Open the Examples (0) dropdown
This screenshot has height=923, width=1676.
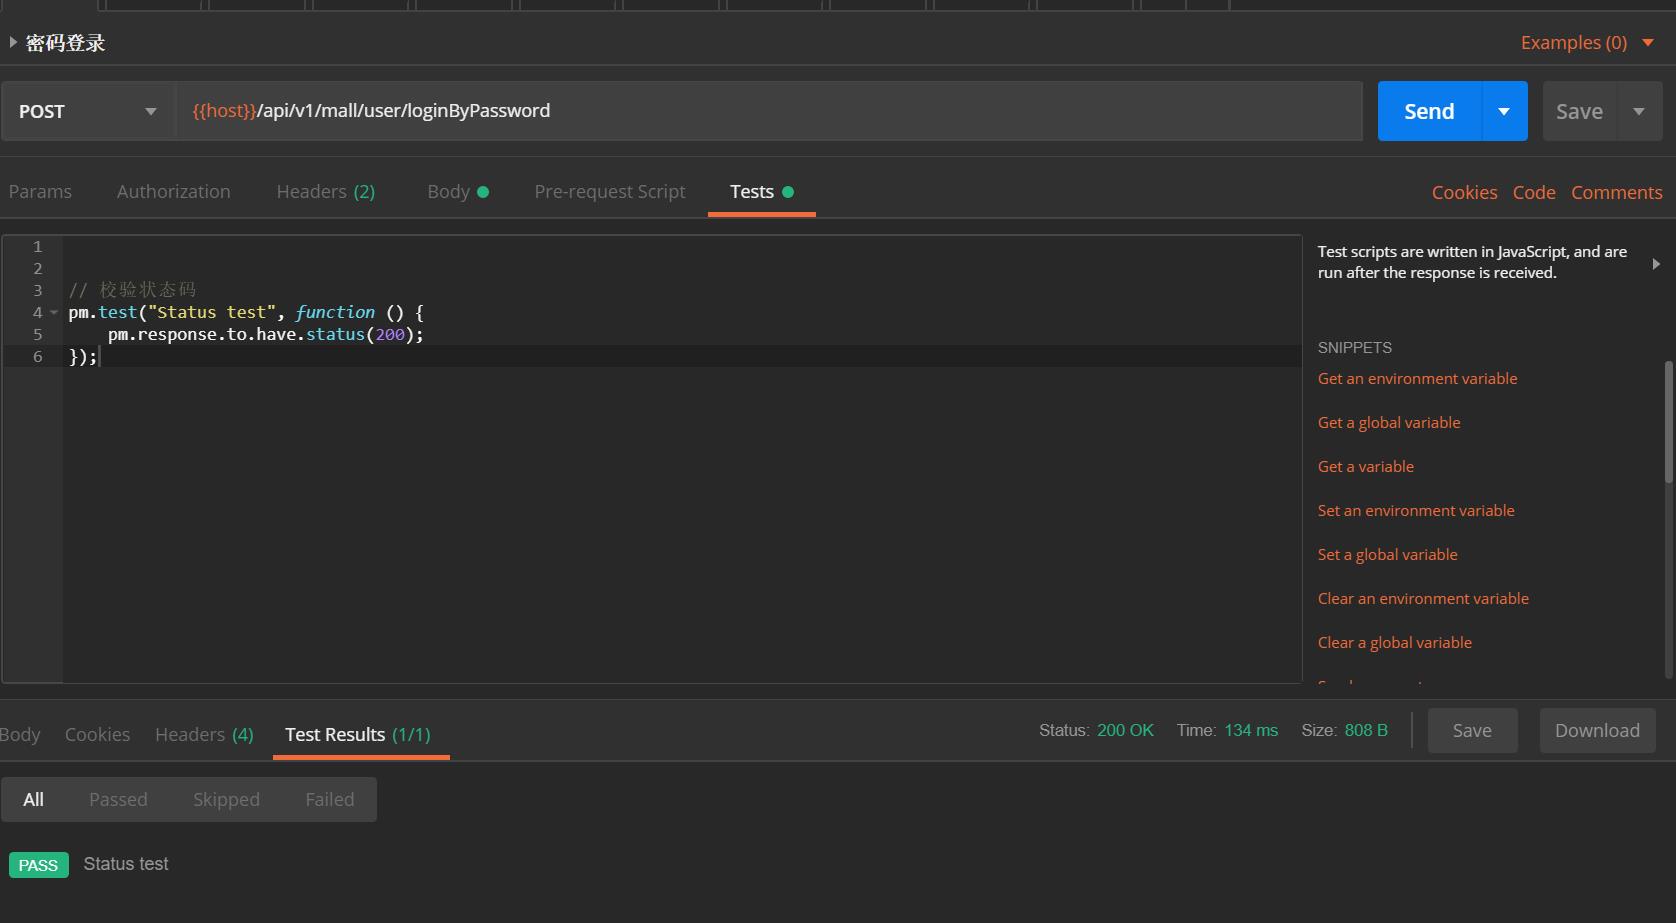(1587, 42)
